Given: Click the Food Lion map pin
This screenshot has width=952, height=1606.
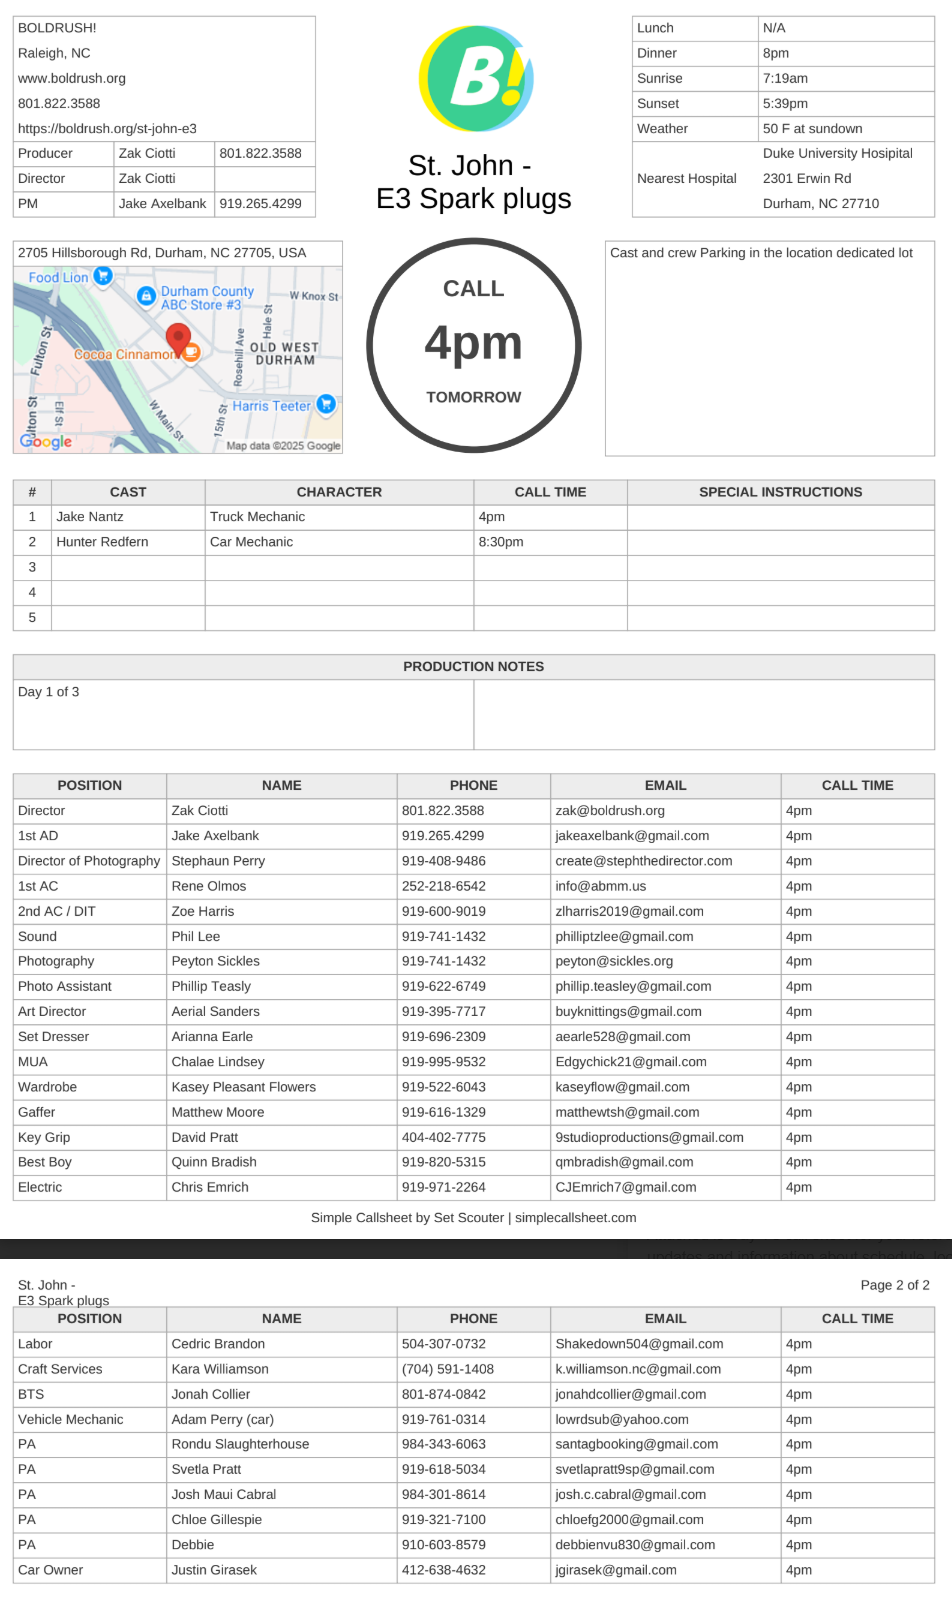Looking at the screenshot, I should 103,276.
